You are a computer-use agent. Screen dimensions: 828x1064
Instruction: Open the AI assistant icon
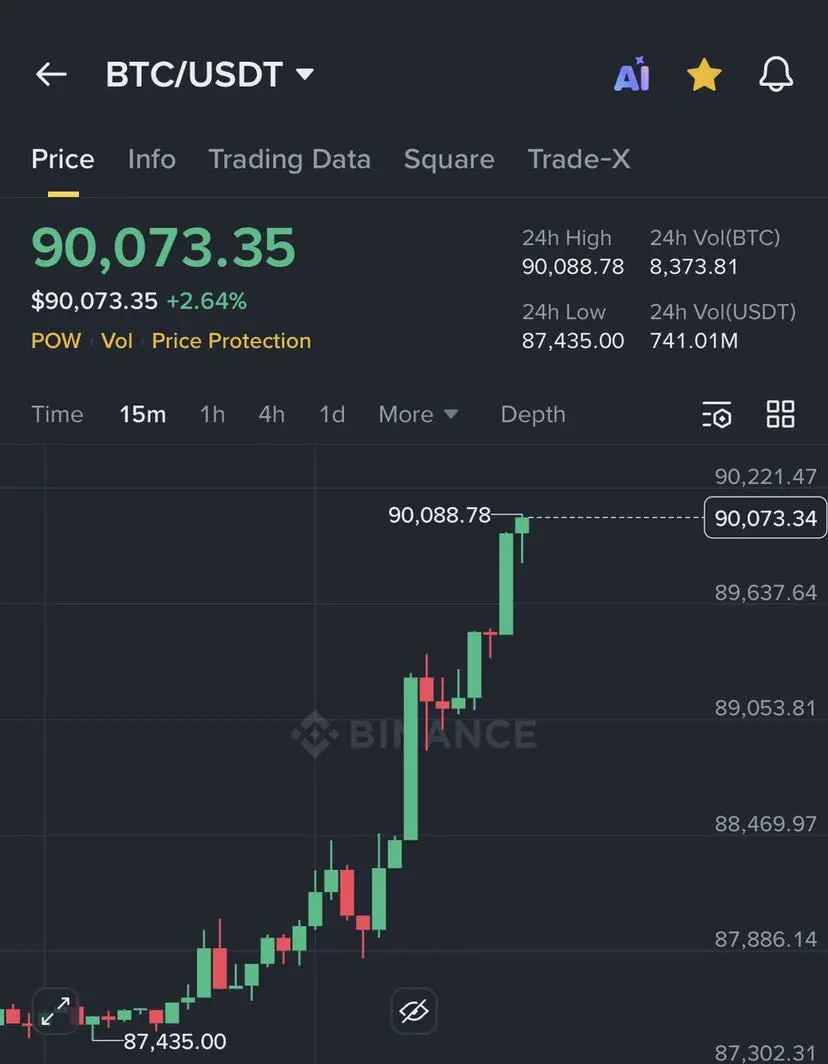(632, 75)
